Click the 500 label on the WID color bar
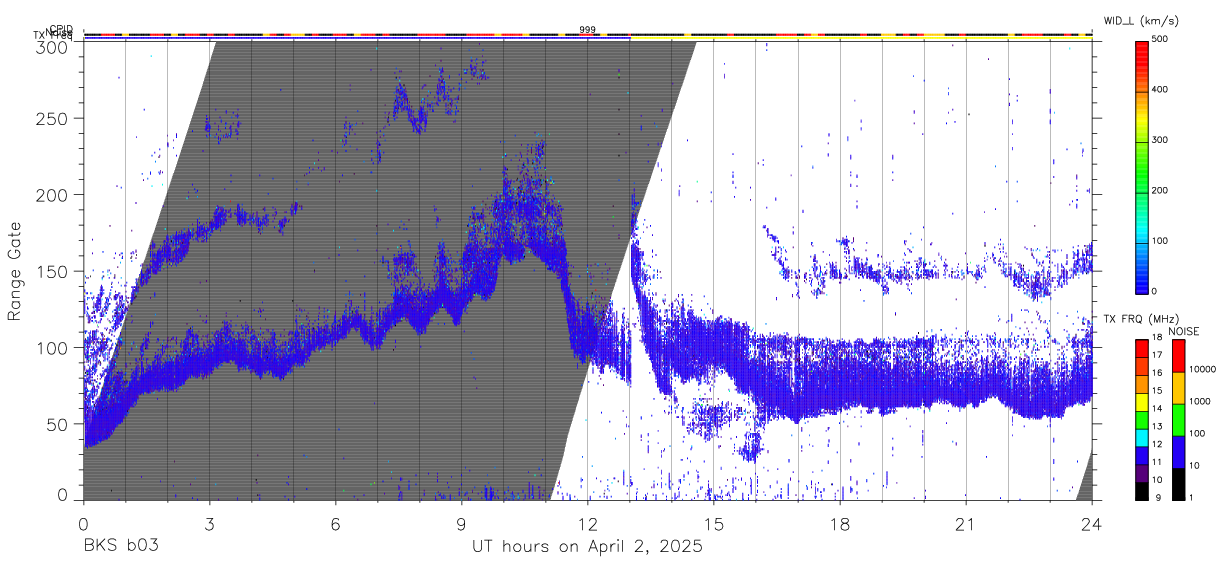The height and width of the screenshot is (567, 1228). coord(1158,40)
